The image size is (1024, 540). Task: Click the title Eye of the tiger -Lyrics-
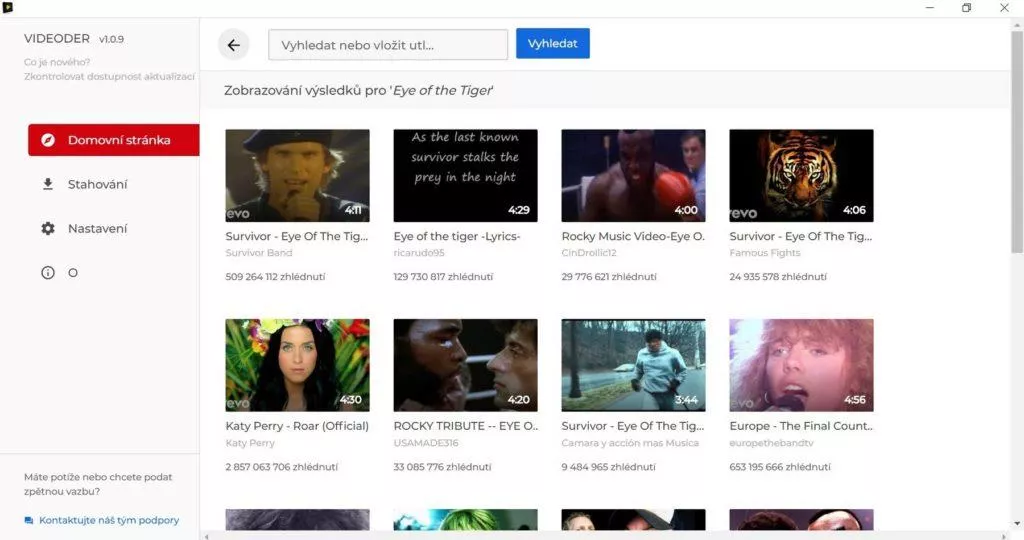[x=456, y=236]
